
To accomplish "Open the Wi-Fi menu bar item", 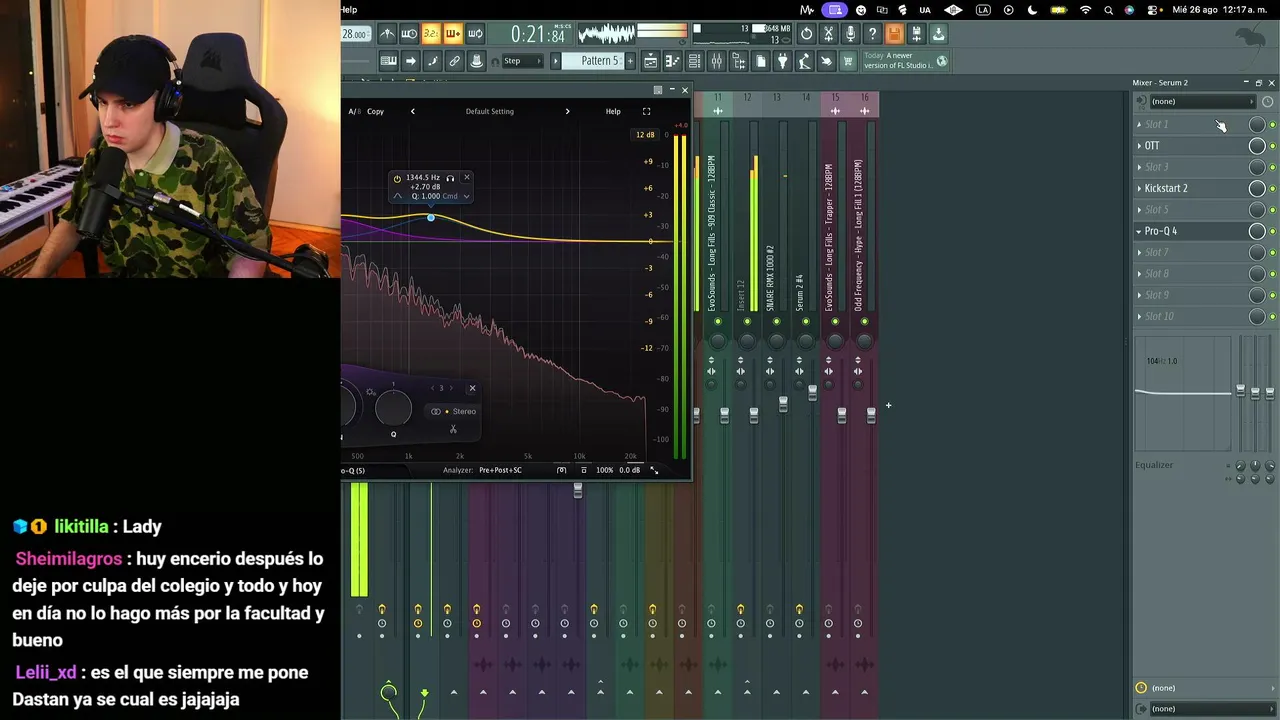I will coord(1085,10).
